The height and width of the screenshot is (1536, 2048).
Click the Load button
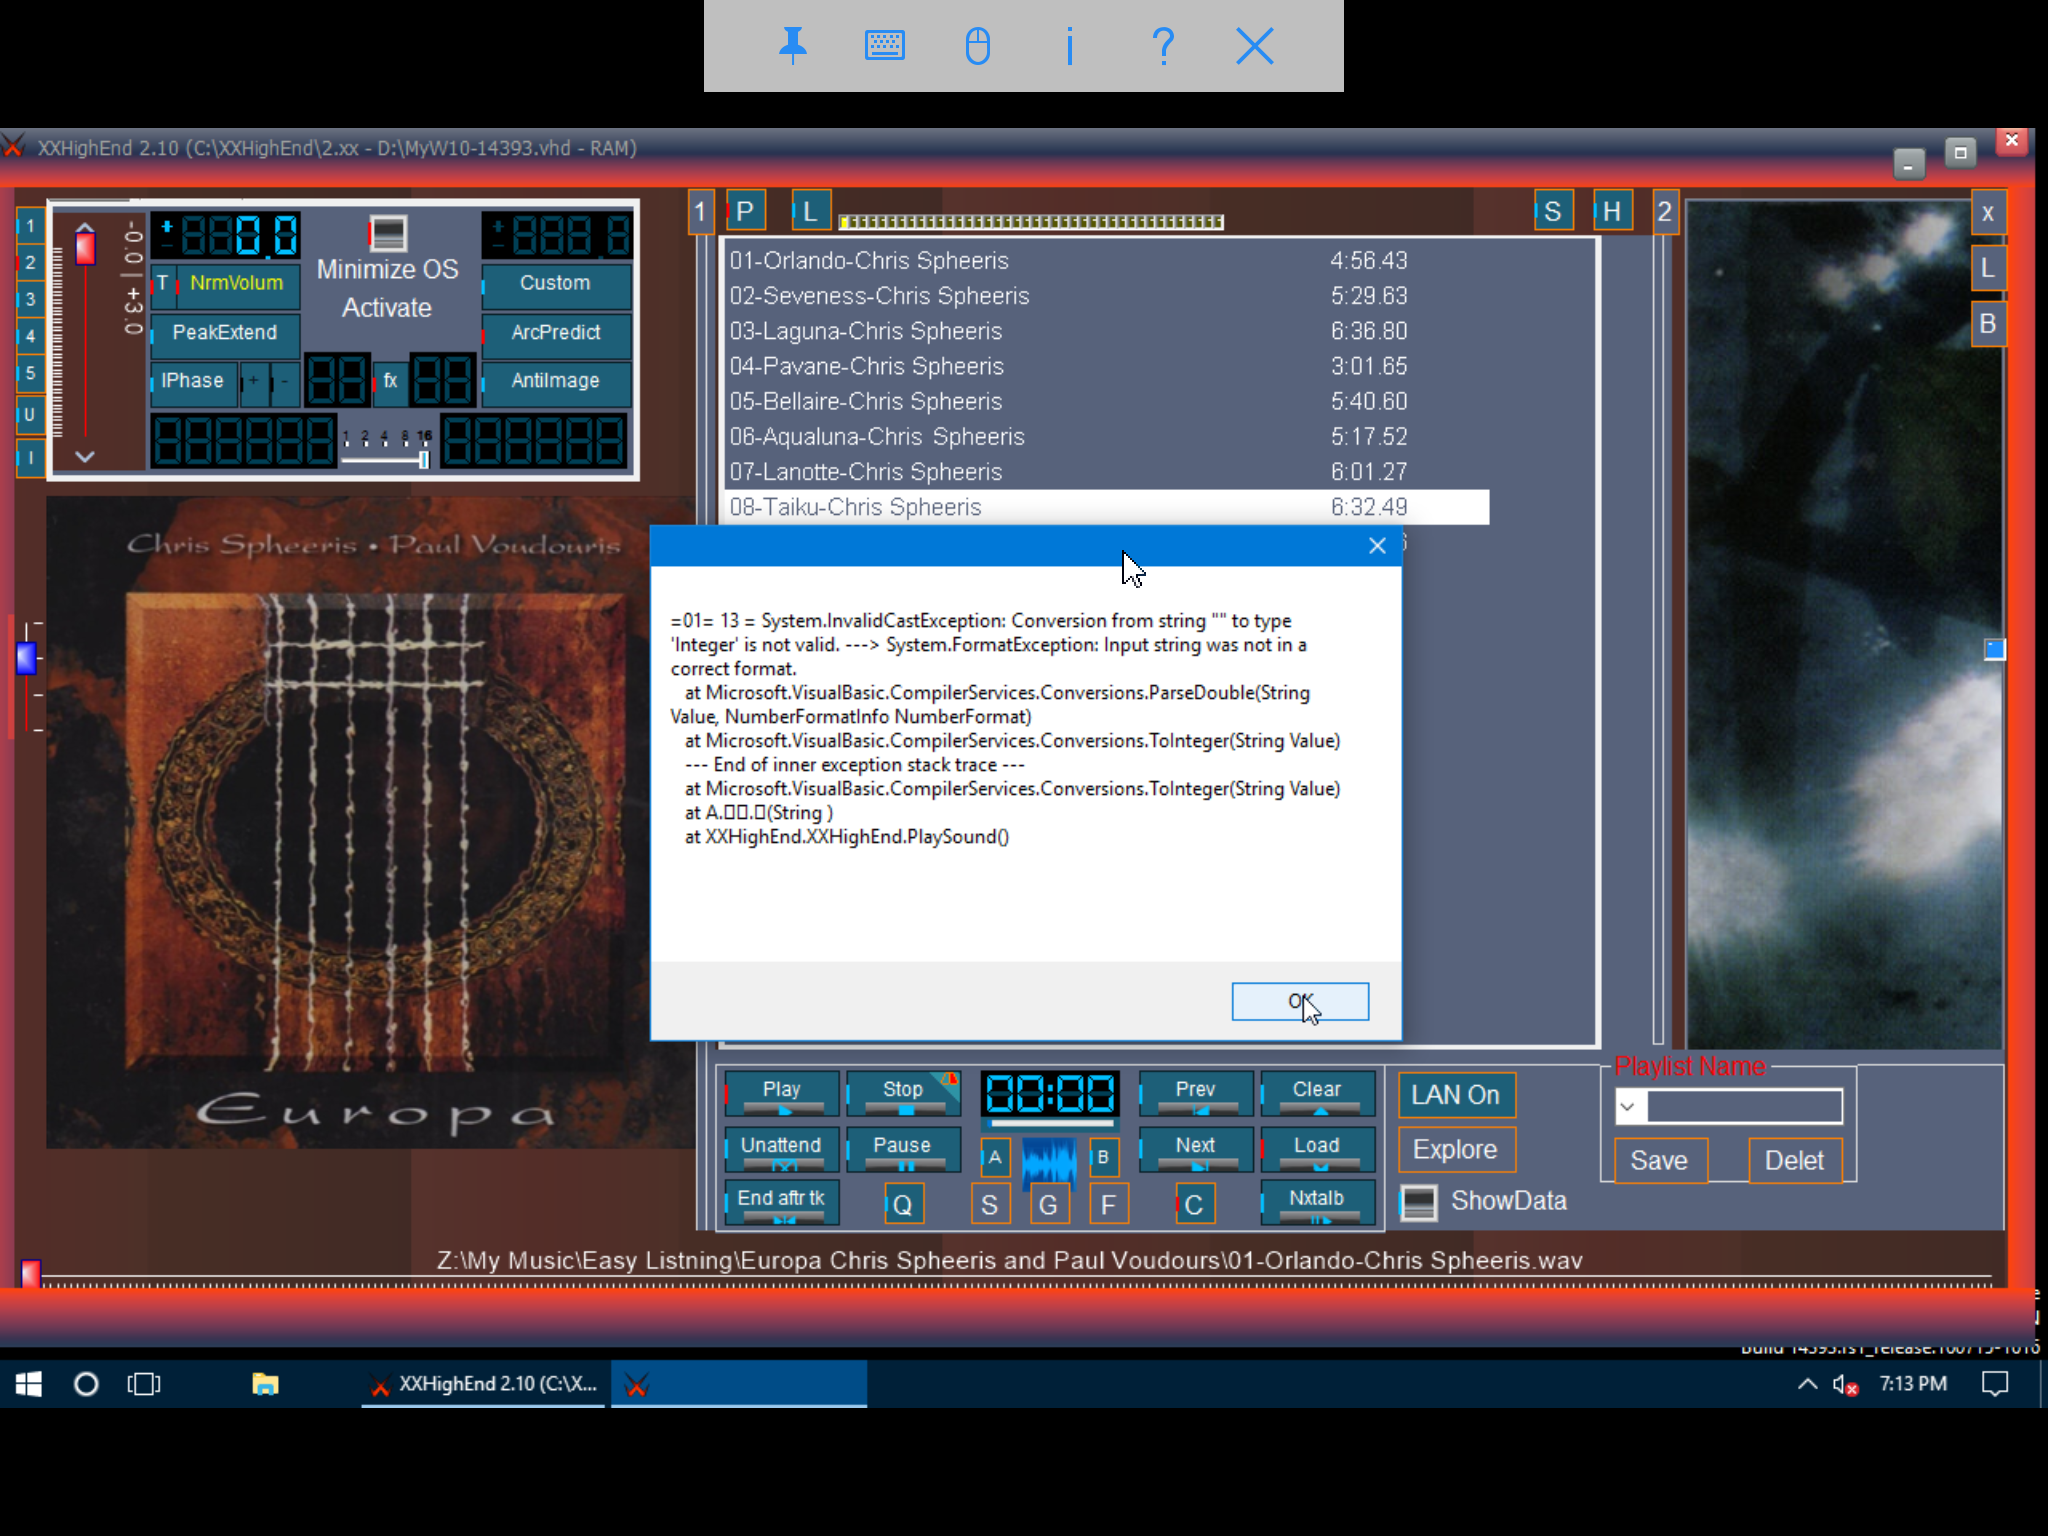[1317, 1148]
